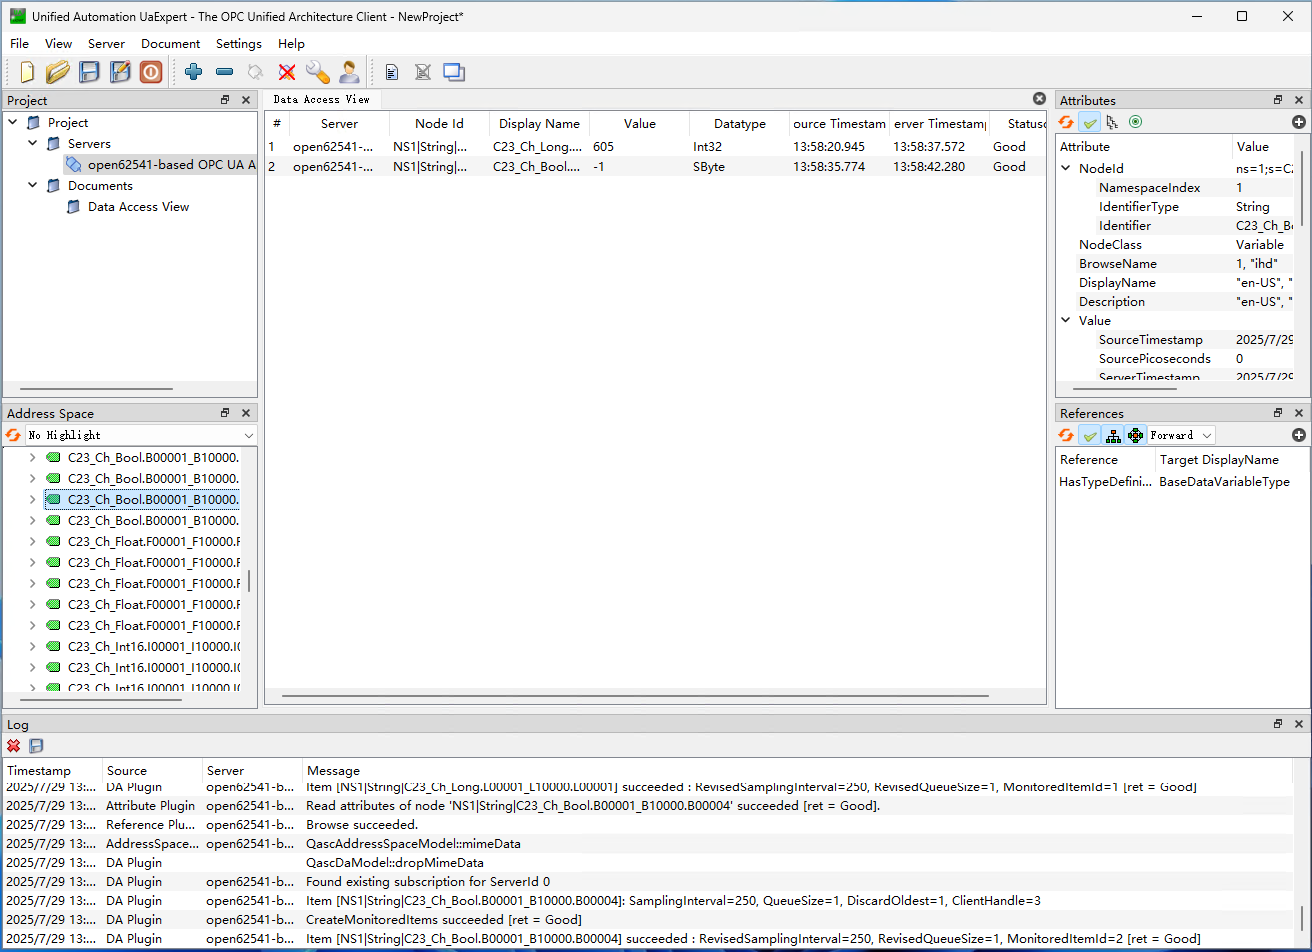
Task: Click Log panel vertical scrollbar
Action: pos(1301,918)
